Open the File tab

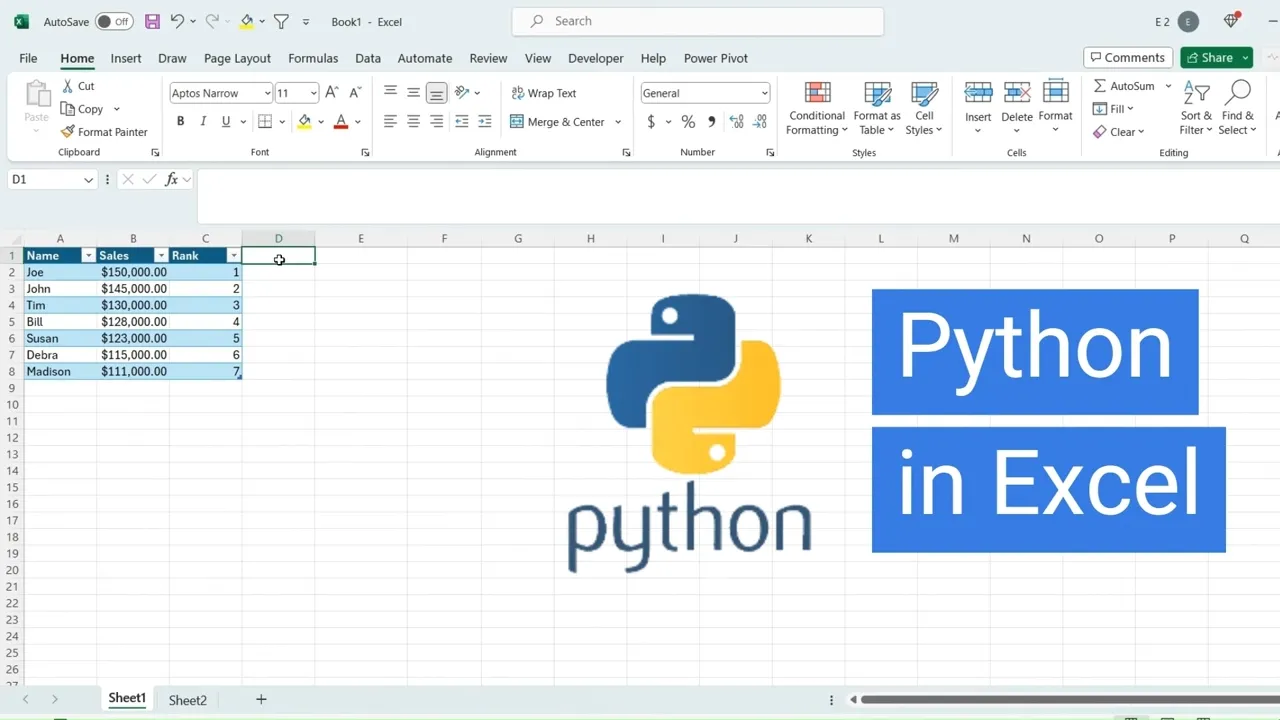click(28, 58)
